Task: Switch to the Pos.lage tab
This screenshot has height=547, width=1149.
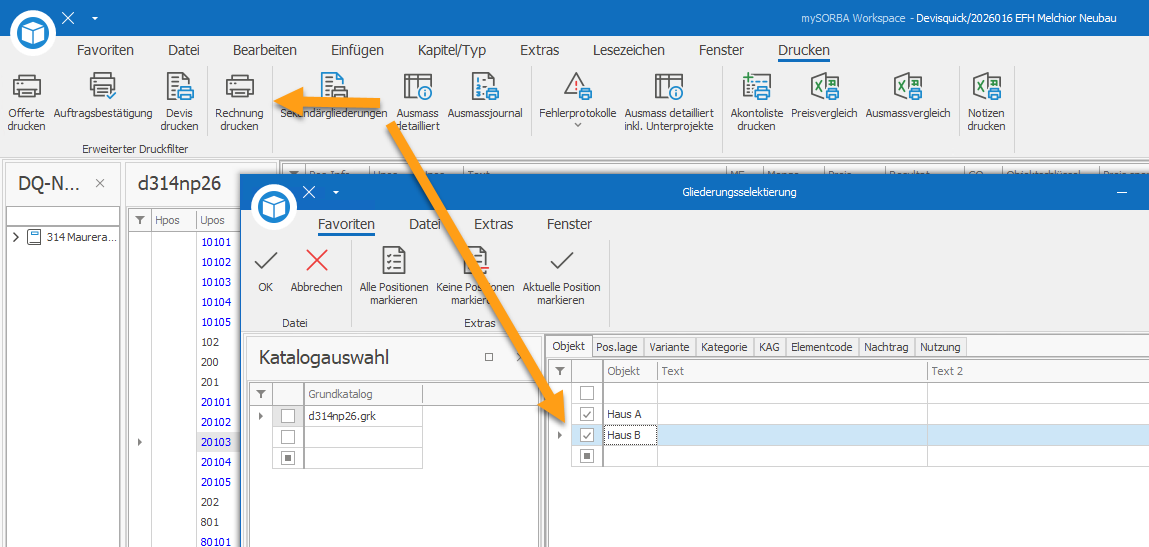Action: pos(616,347)
